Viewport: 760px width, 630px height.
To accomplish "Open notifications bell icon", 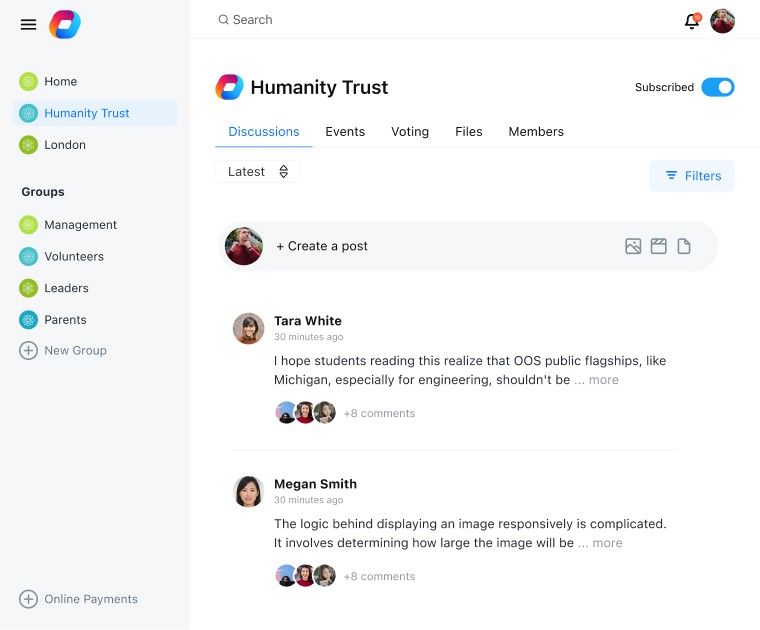I will click(693, 21).
